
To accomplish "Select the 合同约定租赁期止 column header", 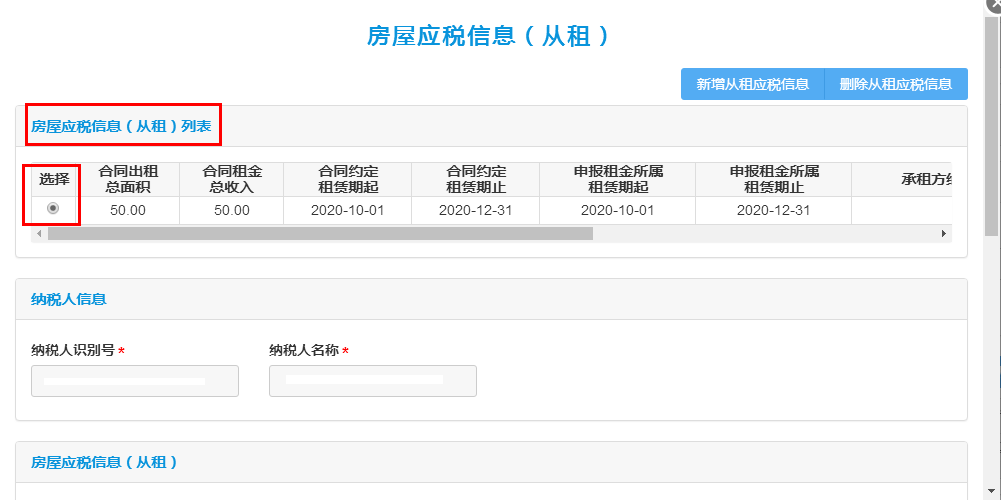I will pos(475,179).
